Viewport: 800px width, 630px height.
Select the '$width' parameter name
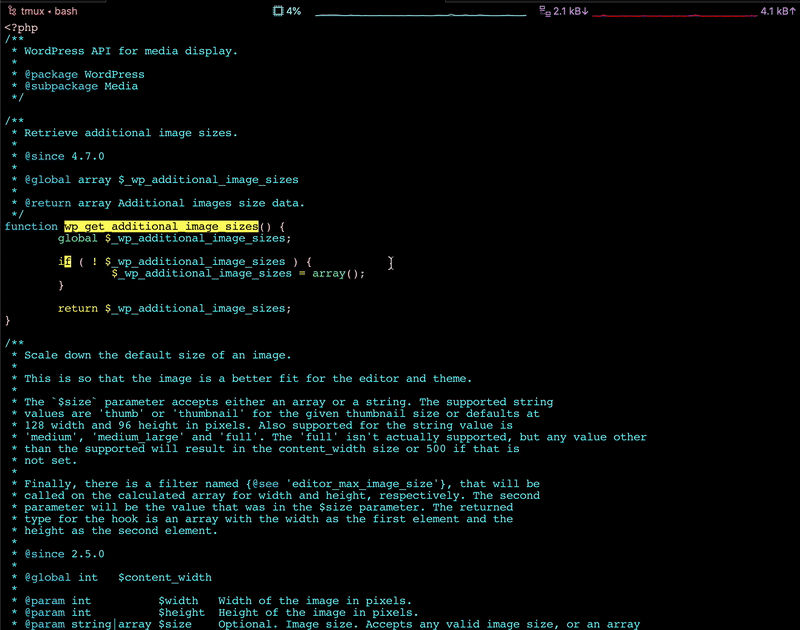178,601
